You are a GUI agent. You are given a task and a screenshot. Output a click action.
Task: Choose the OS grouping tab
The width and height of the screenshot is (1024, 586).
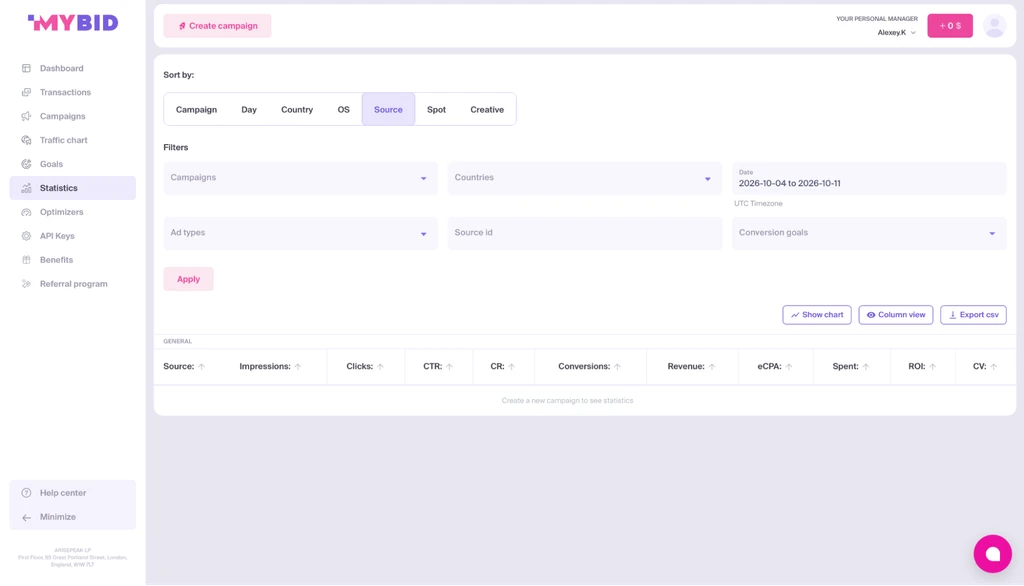(x=344, y=110)
